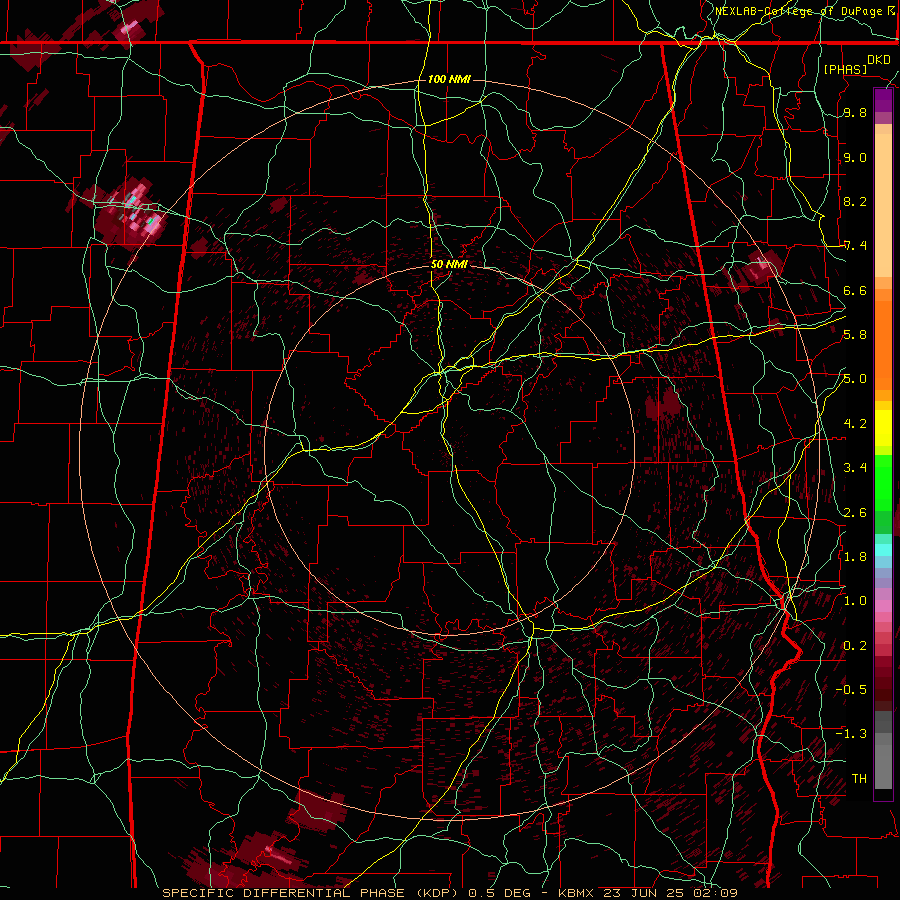
Task: Select the 8.2 legend value
Action: pyautogui.click(x=855, y=201)
